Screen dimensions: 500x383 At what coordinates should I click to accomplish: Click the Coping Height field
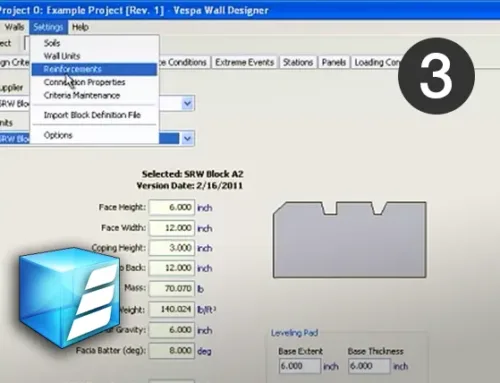(171, 248)
